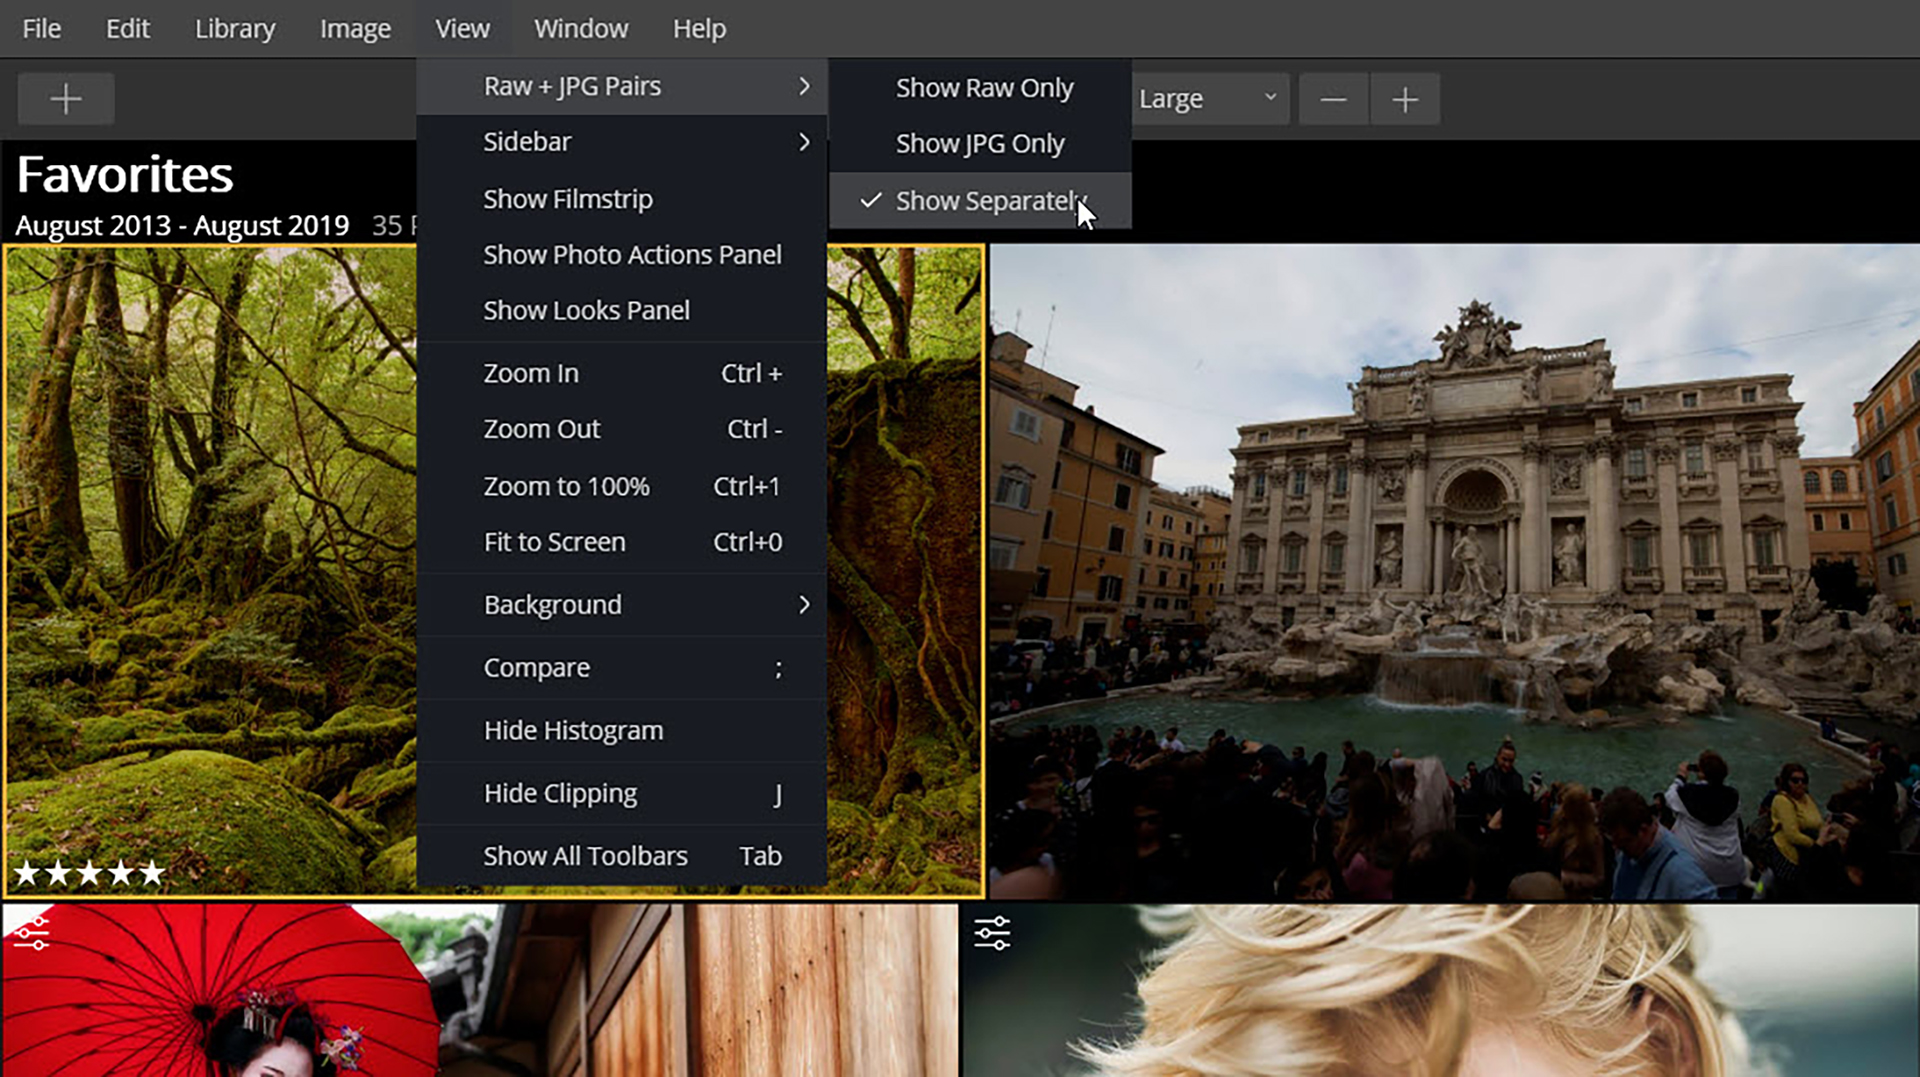The height and width of the screenshot is (1077, 1920).
Task: Click the plus icon to enlarge thumbnails
Action: [1404, 98]
